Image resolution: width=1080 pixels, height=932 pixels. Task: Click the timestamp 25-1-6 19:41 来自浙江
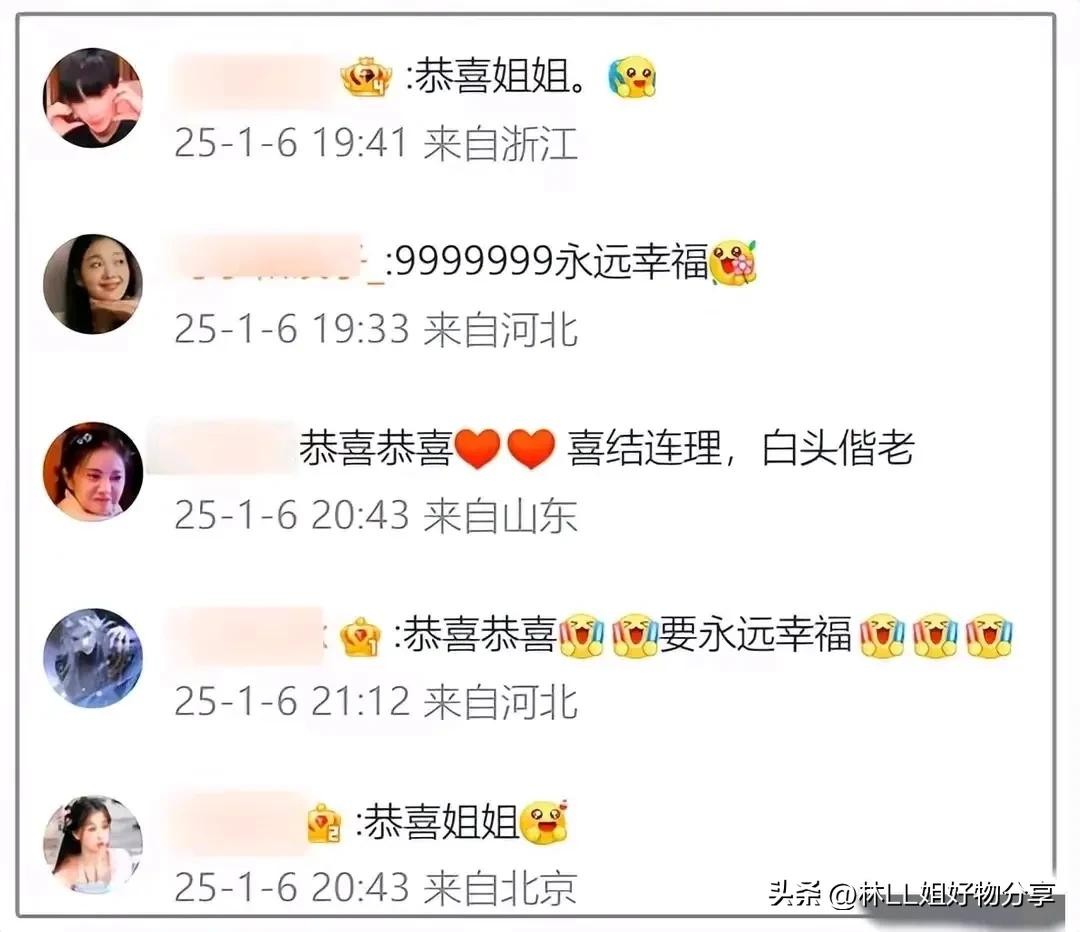click(376, 143)
